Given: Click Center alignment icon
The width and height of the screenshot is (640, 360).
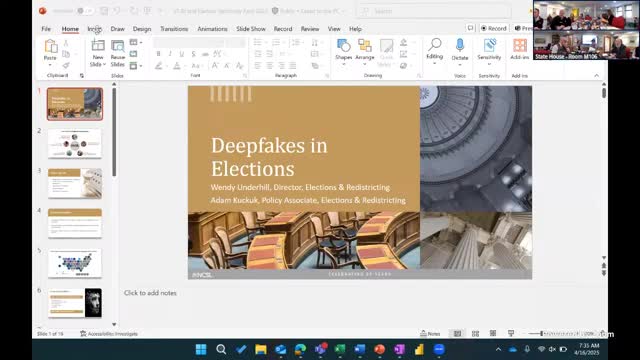Looking at the screenshot, I should pos(270,65).
